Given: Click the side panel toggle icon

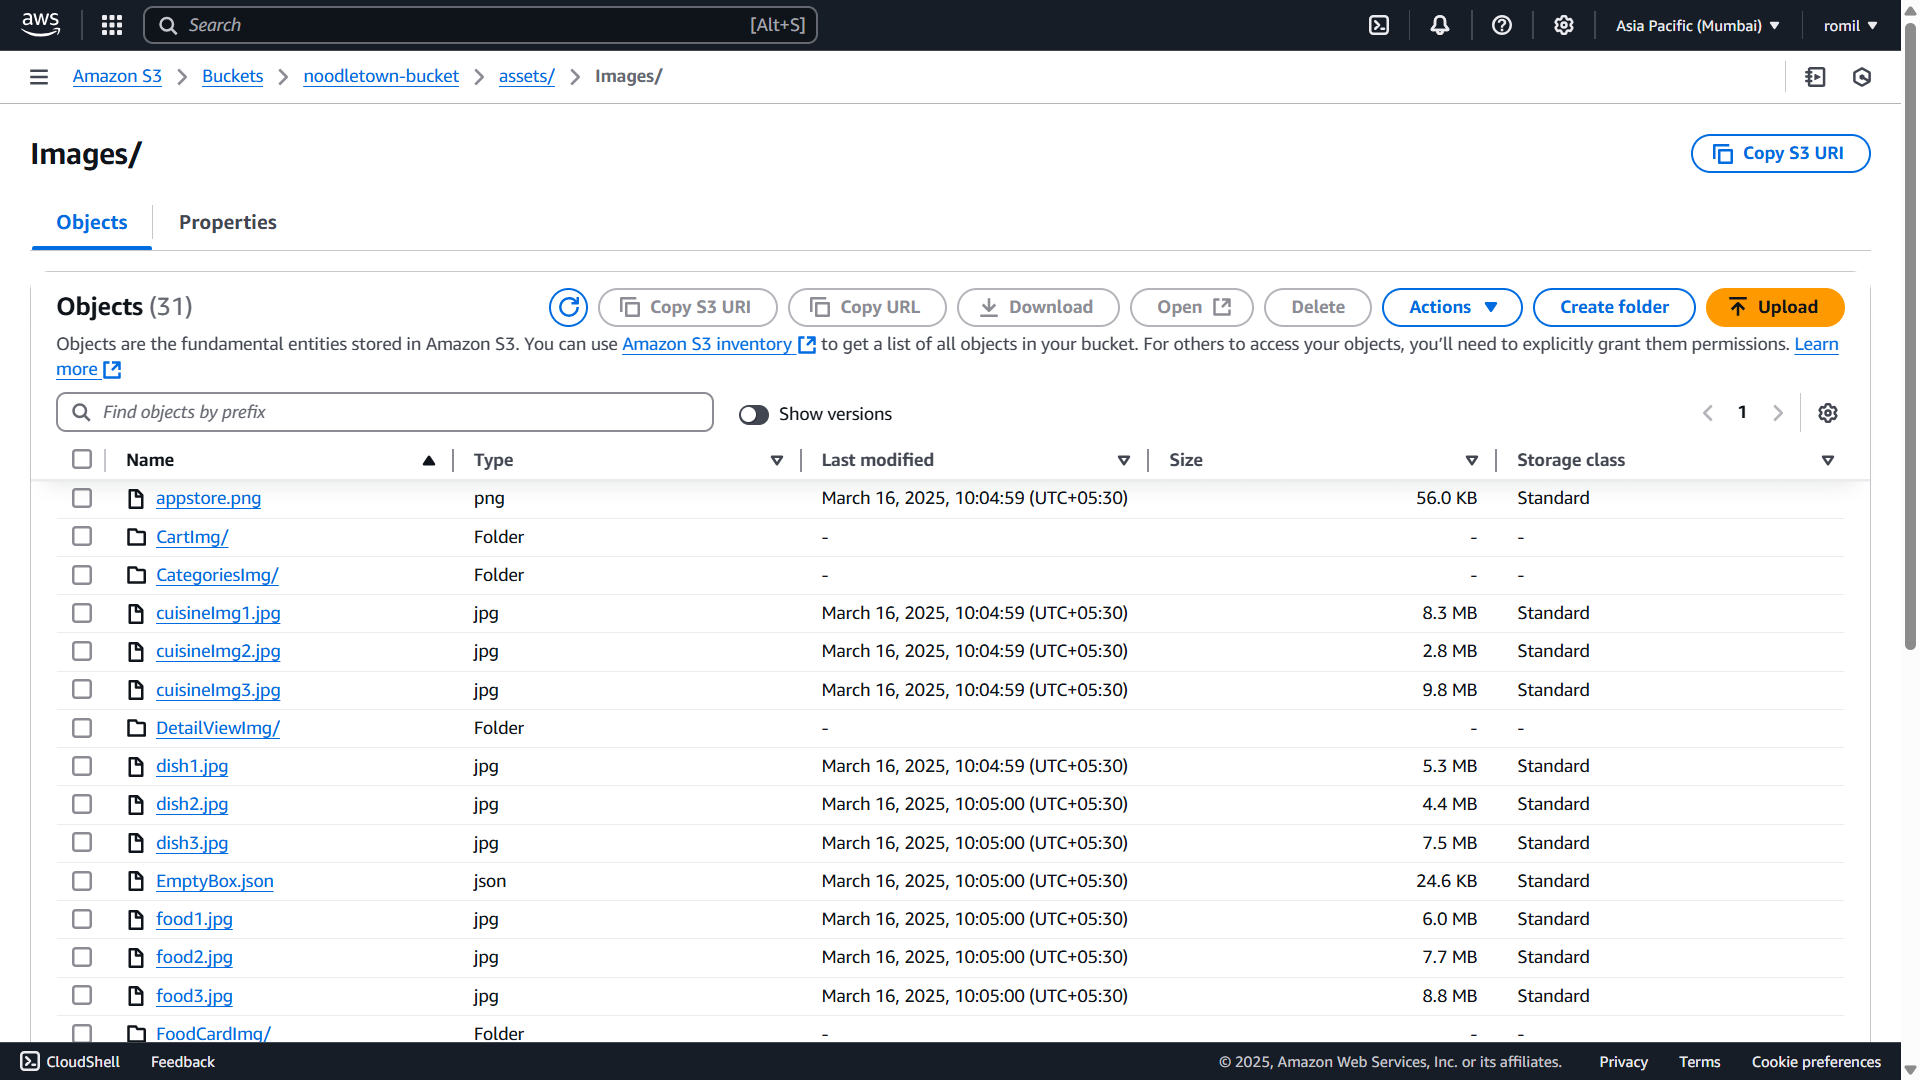Looking at the screenshot, I should (x=1816, y=77).
